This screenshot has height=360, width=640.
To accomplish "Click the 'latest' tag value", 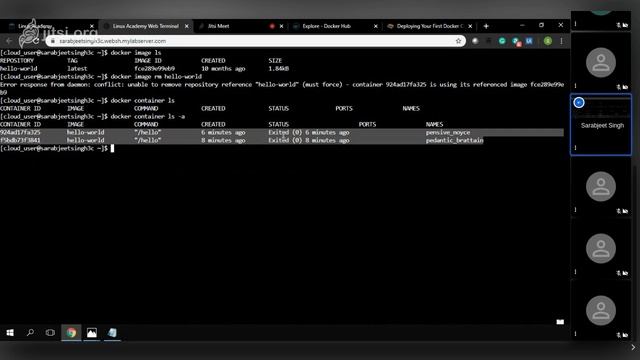I will coord(77,69).
